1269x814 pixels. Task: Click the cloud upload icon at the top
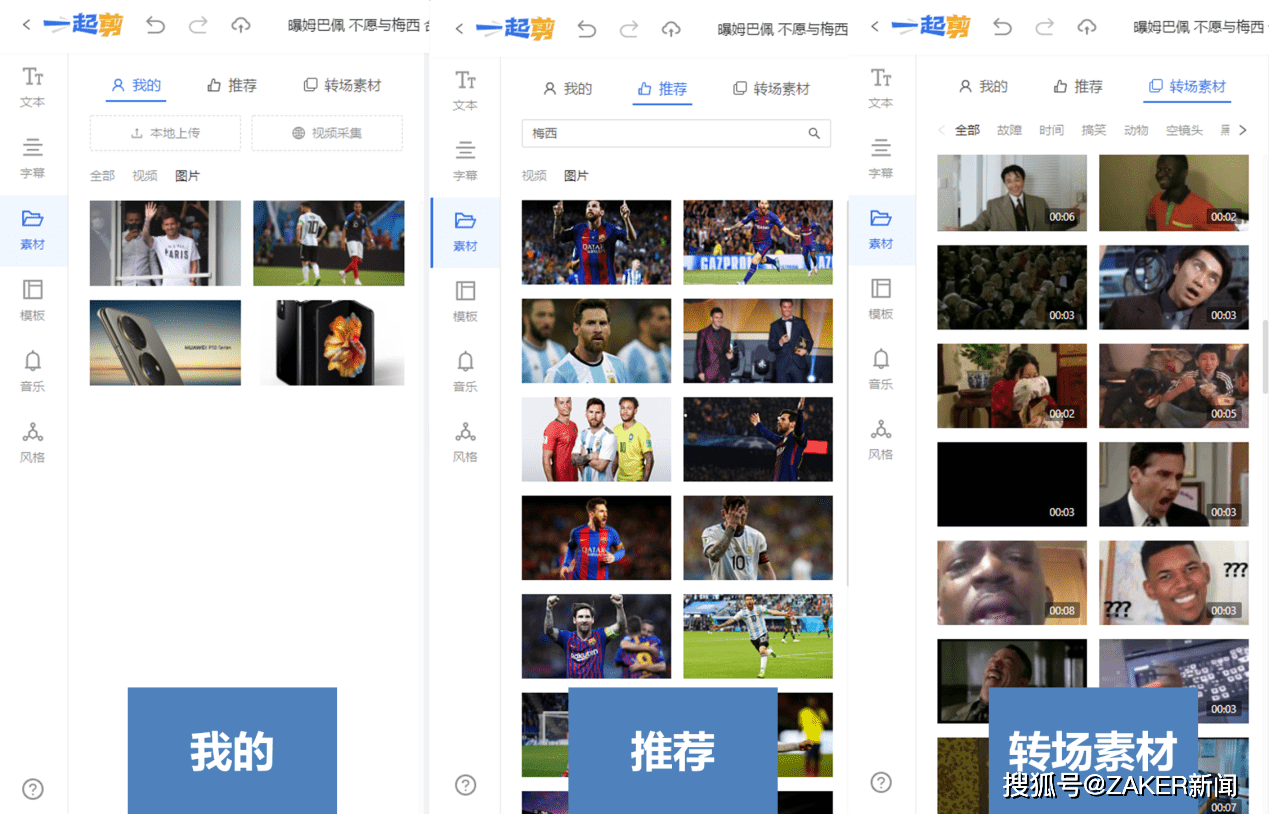coord(241,27)
